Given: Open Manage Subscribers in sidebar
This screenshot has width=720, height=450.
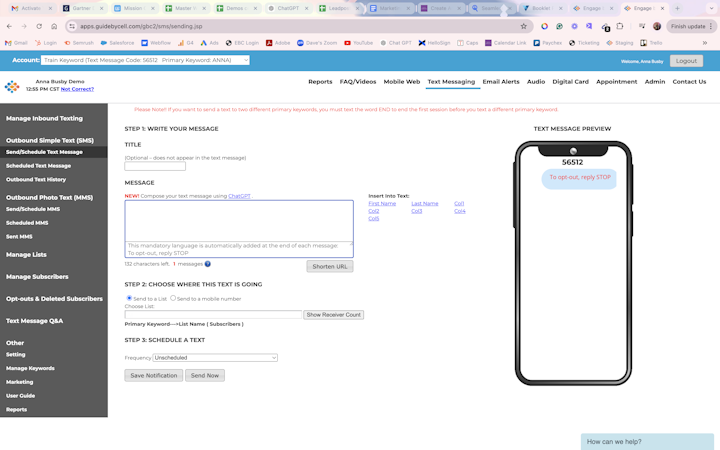Looking at the screenshot, I should click(37, 277).
